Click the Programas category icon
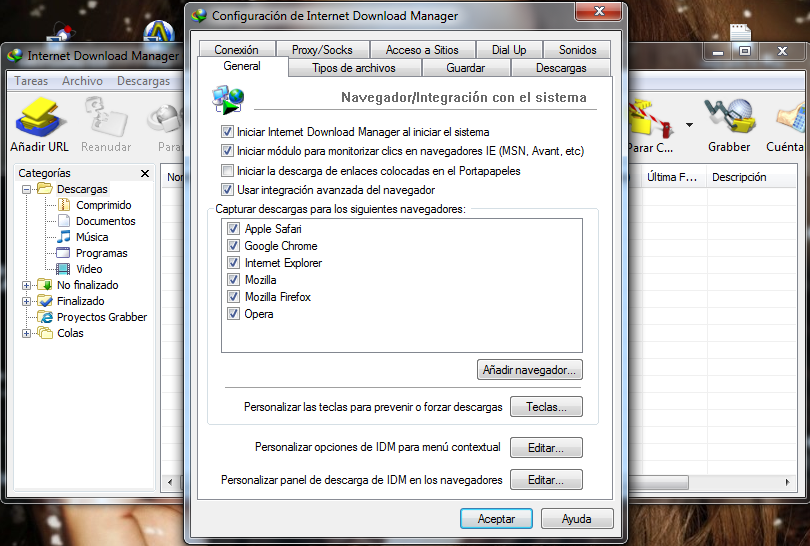 click(x=63, y=253)
